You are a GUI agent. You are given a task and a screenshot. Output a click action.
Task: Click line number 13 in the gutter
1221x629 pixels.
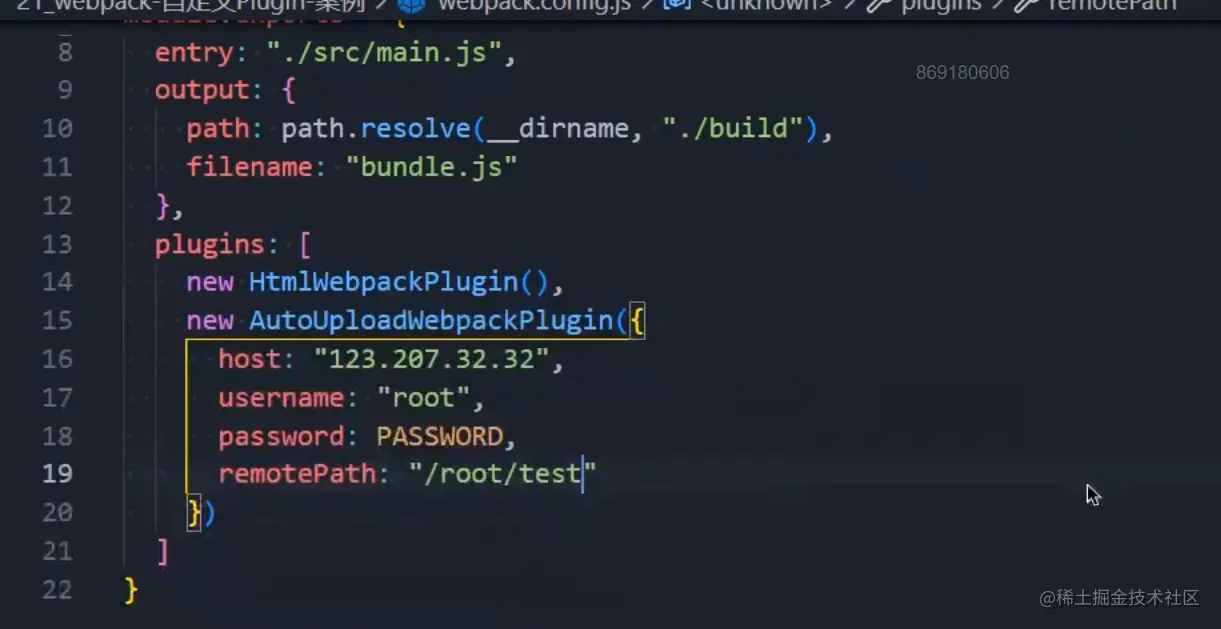pos(57,244)
